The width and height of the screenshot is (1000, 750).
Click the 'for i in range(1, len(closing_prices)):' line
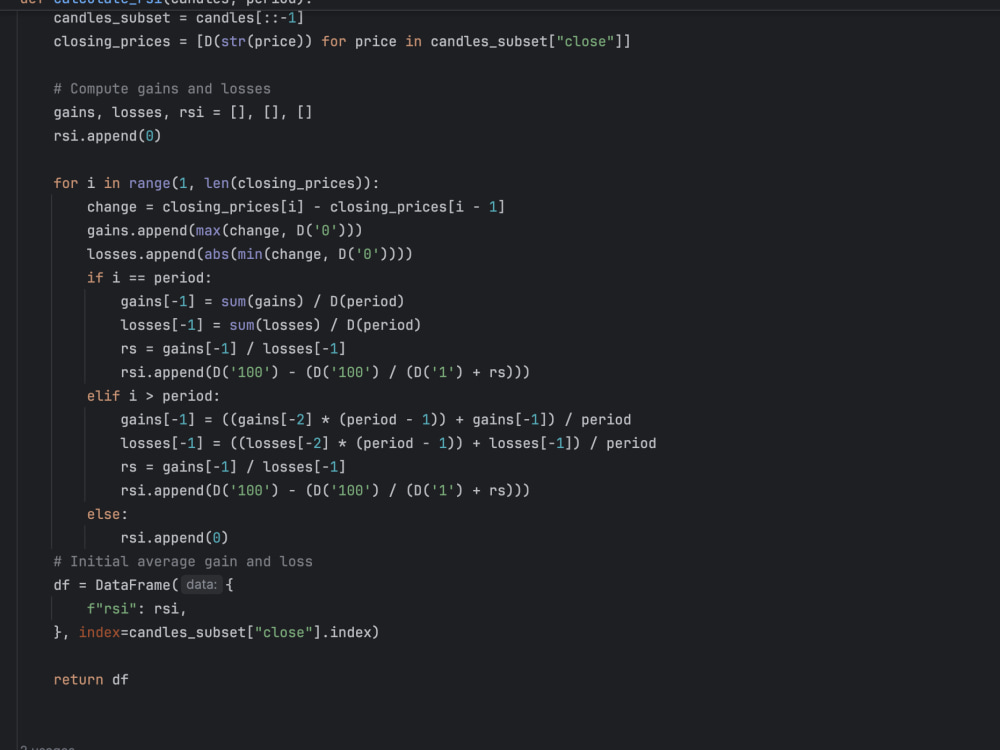(216, 184)
